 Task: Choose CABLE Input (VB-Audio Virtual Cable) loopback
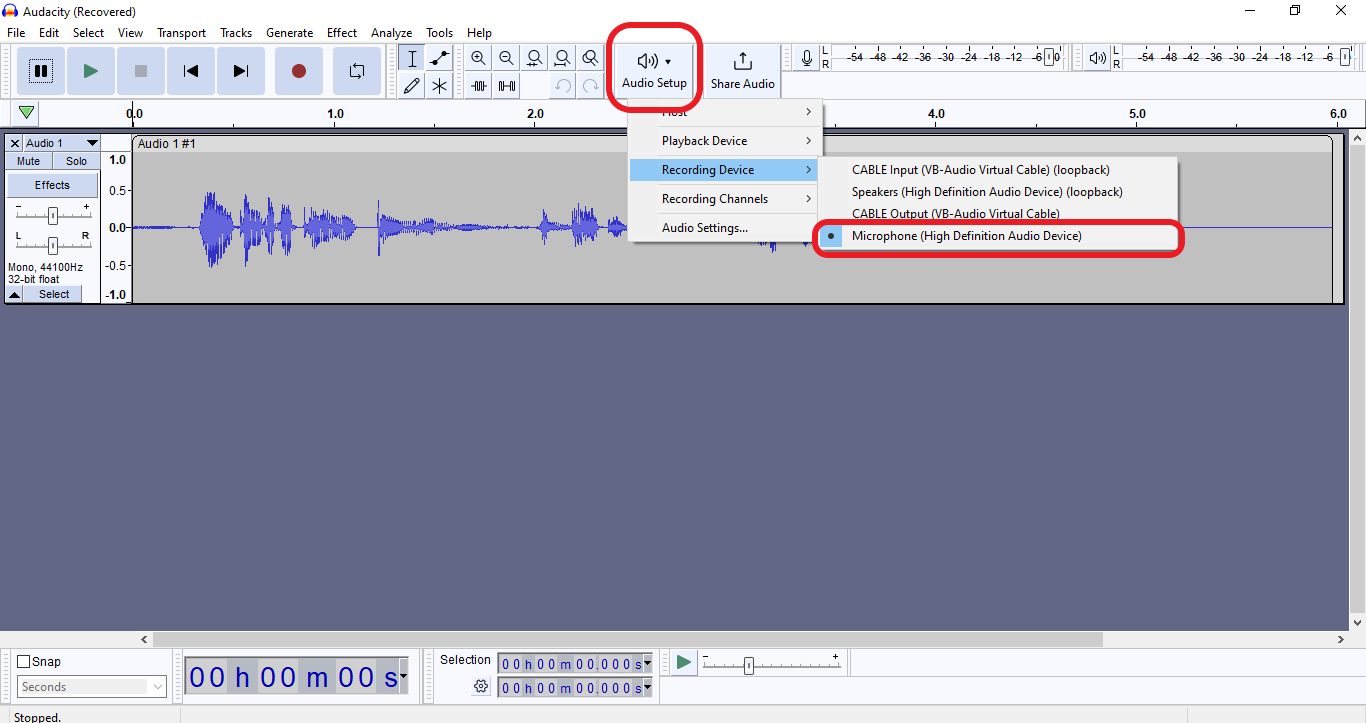click(998, 170)
